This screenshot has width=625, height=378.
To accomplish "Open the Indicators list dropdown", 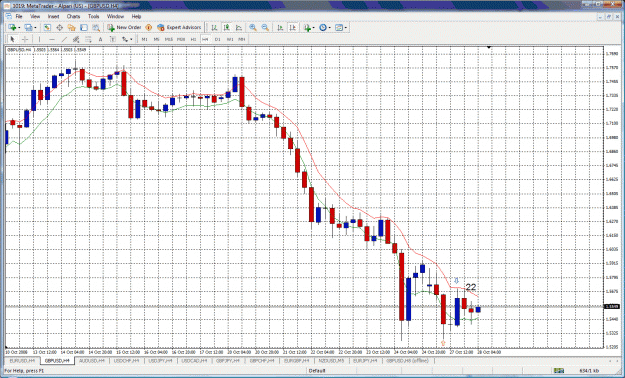I will tap(309, 28).
